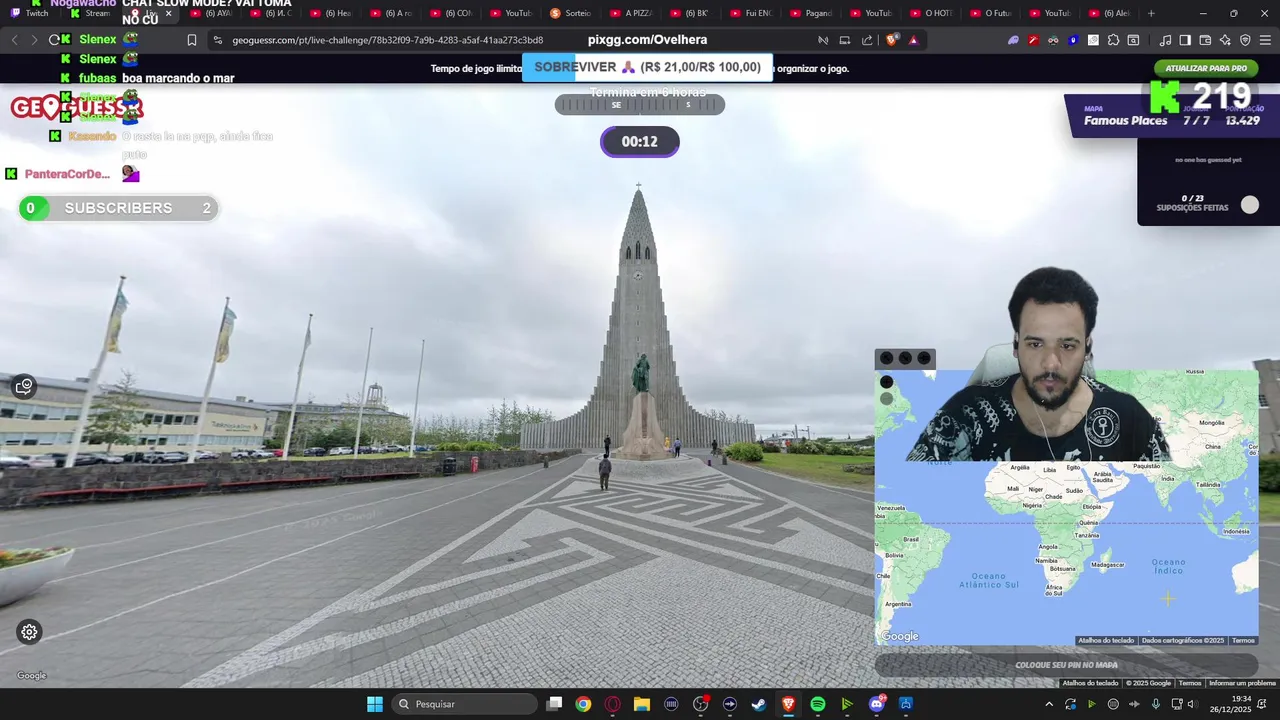
Task: Open Task View on the taskbar
Action: coord(555,704)
